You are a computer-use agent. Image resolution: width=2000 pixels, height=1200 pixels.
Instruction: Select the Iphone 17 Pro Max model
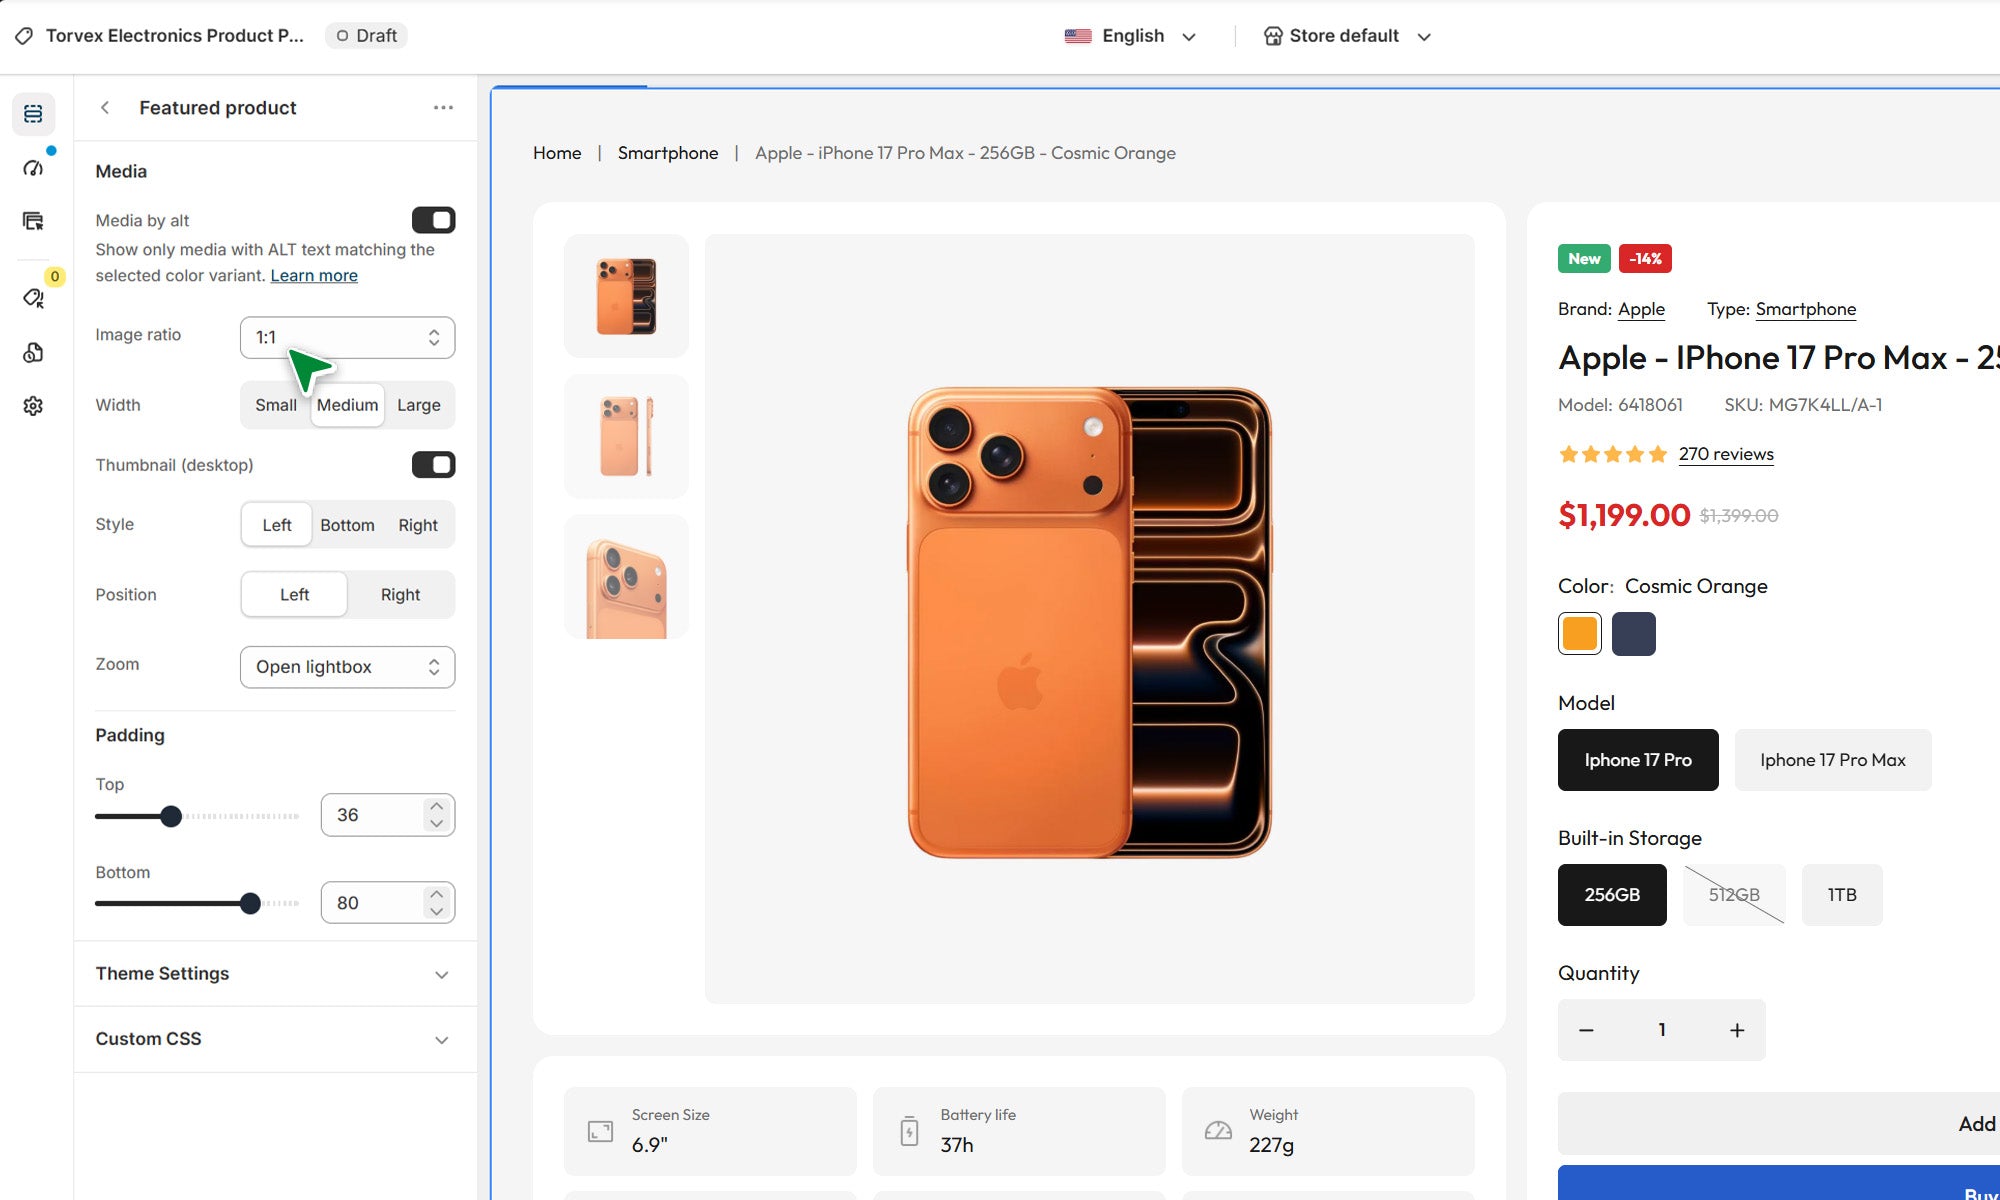1832,760
